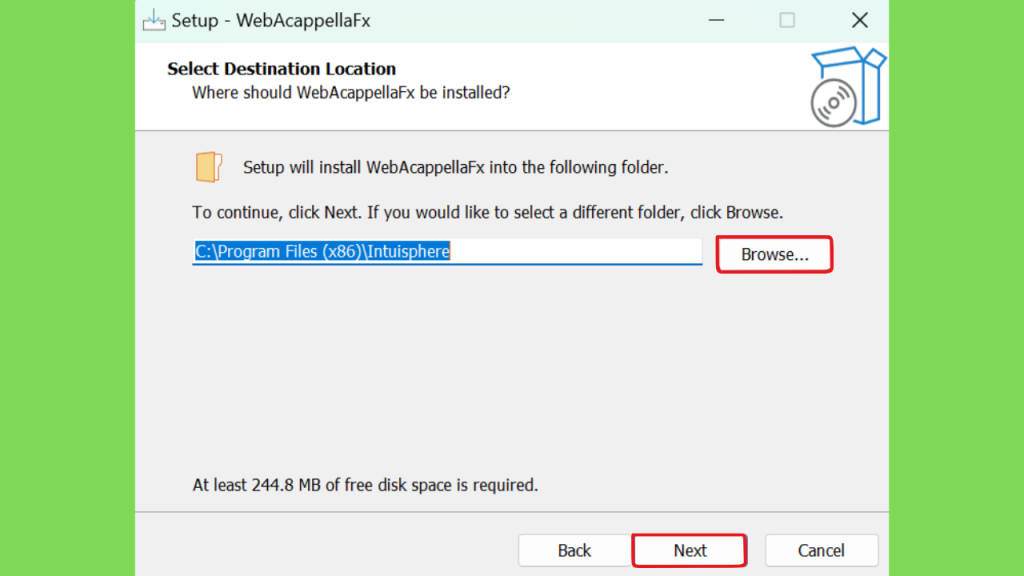
Task: Minimize the Setup window
Action: click(716, 20)
